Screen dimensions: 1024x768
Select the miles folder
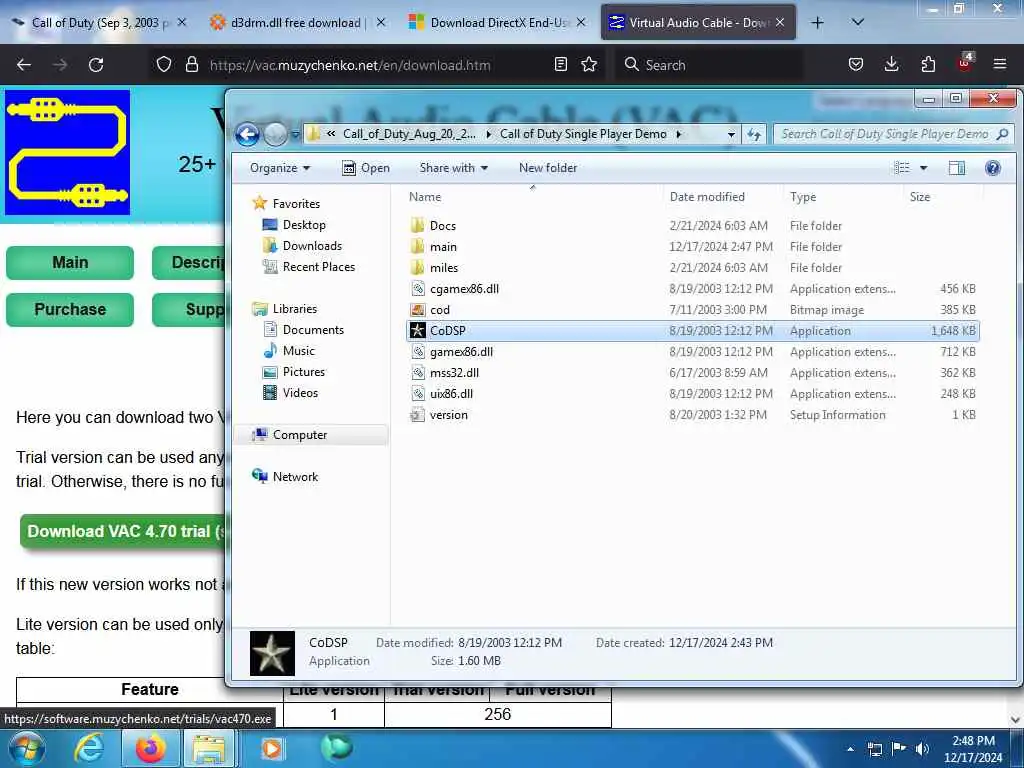(x=693, y=268)
